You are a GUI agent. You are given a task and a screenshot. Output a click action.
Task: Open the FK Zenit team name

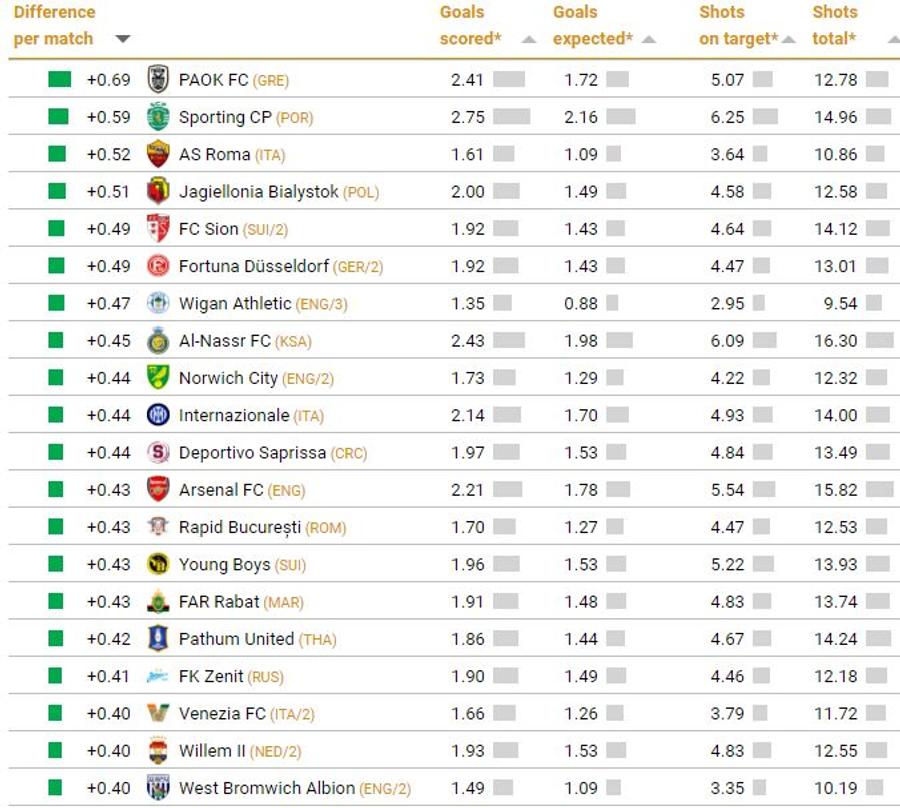coord(211,677)
